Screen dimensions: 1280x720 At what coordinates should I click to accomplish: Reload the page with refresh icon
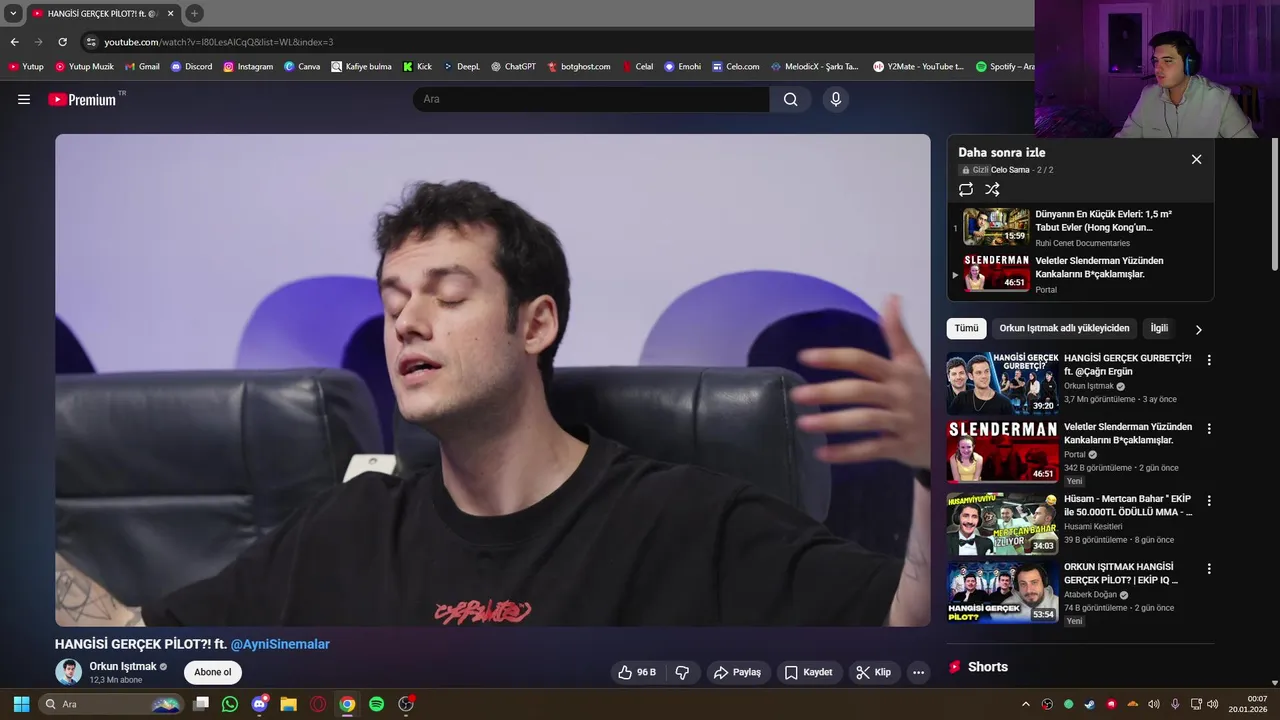click(x=62, y=42)
